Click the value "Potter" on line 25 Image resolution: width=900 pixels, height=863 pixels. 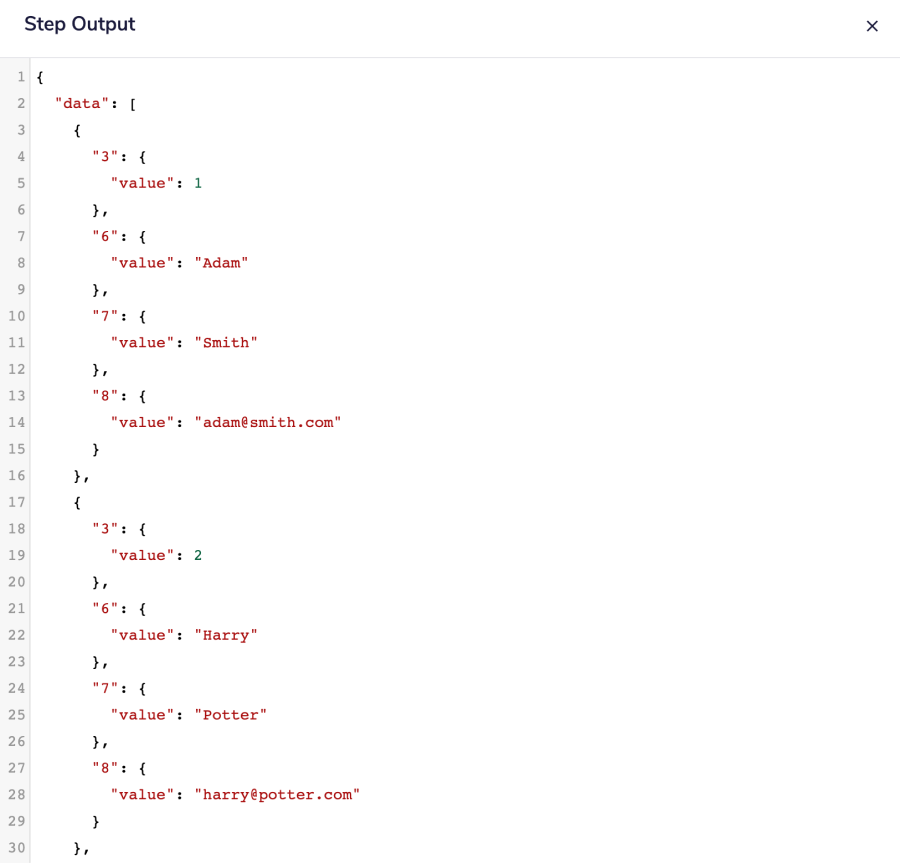coord(231,714)
